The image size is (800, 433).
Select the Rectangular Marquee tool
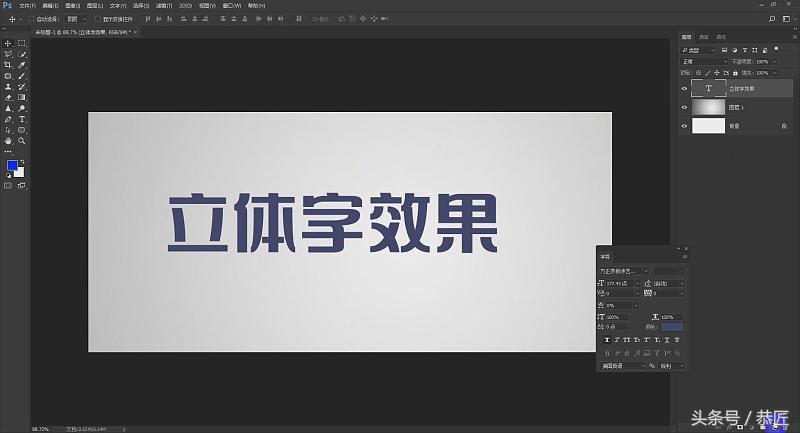(21, 43)
